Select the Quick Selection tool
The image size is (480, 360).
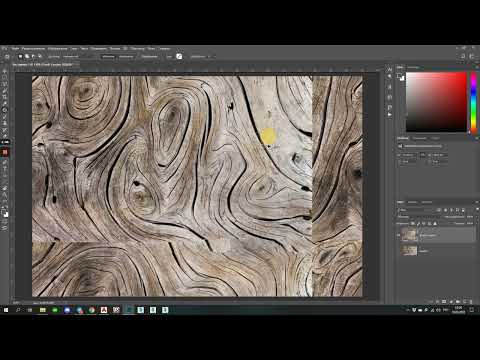point(5,90)
